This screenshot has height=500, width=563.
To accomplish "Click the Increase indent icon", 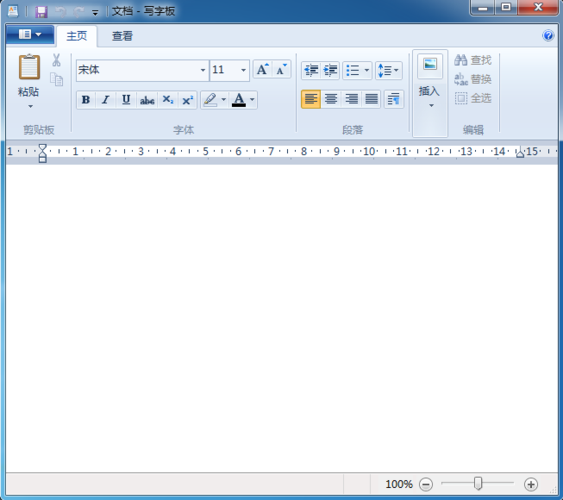I will click(x=330, y=70).
